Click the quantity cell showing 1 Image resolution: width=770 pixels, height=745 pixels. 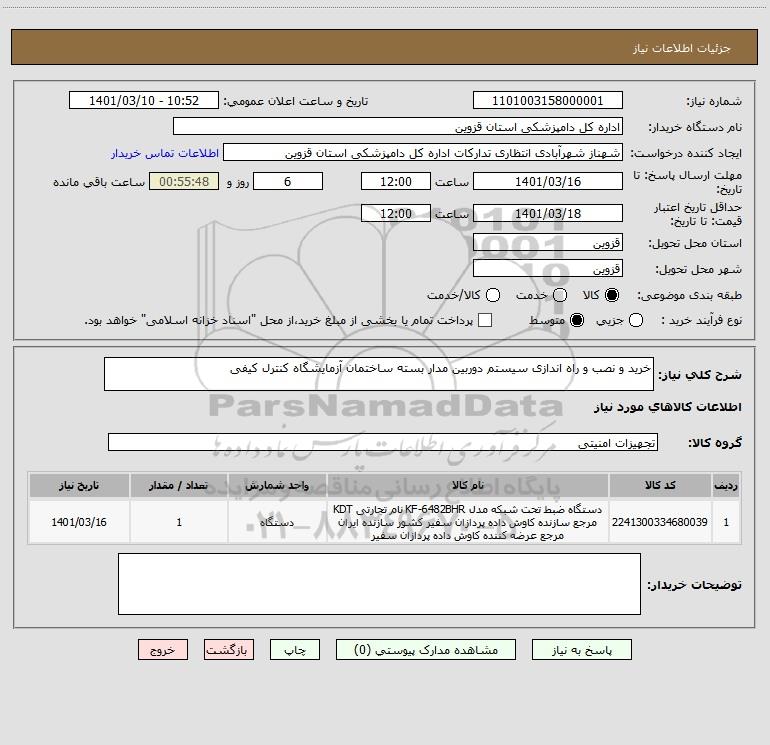pos(179,522)
